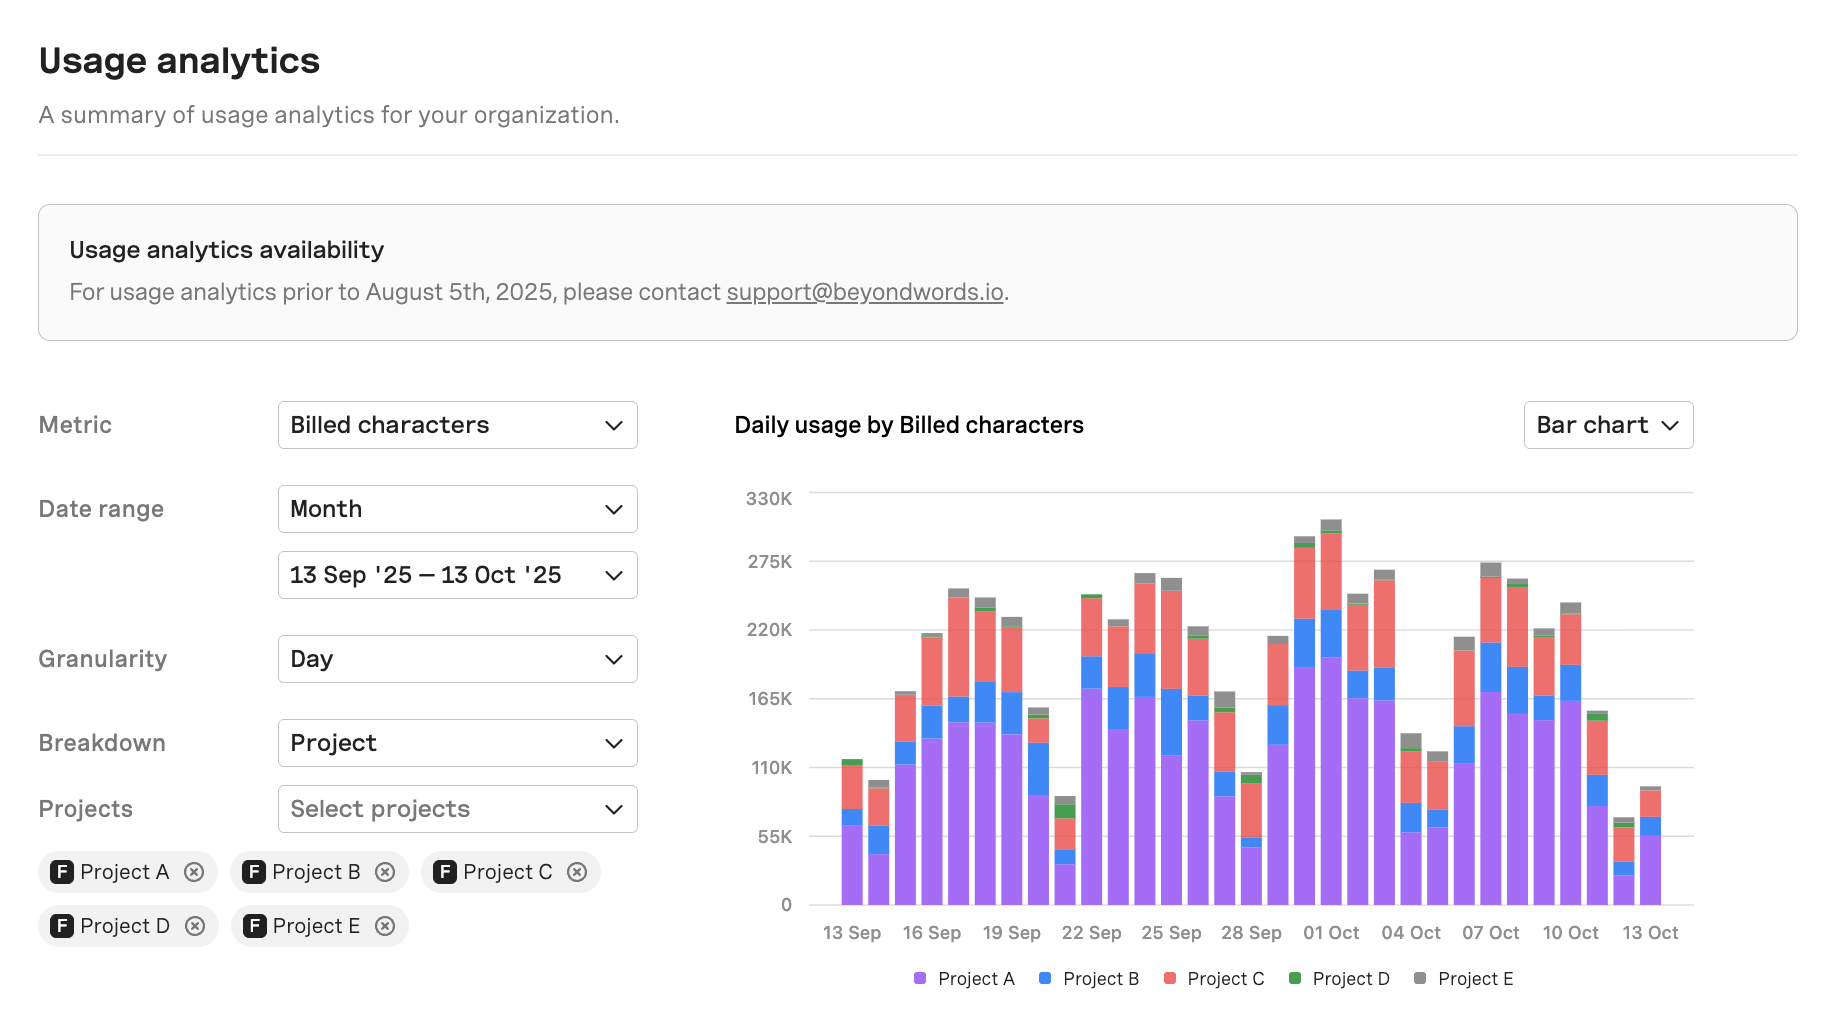Image resolution: width=1840 pixels, height=1036 pixels.
Task: Click the Project C red legend swatch
Action: 1170,978
